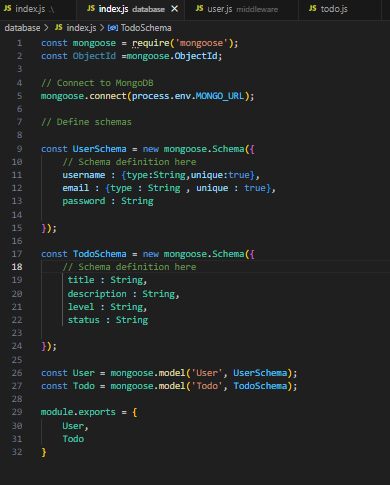
Task: Click line number 9 in gutter
Action: tap(19, 149)
